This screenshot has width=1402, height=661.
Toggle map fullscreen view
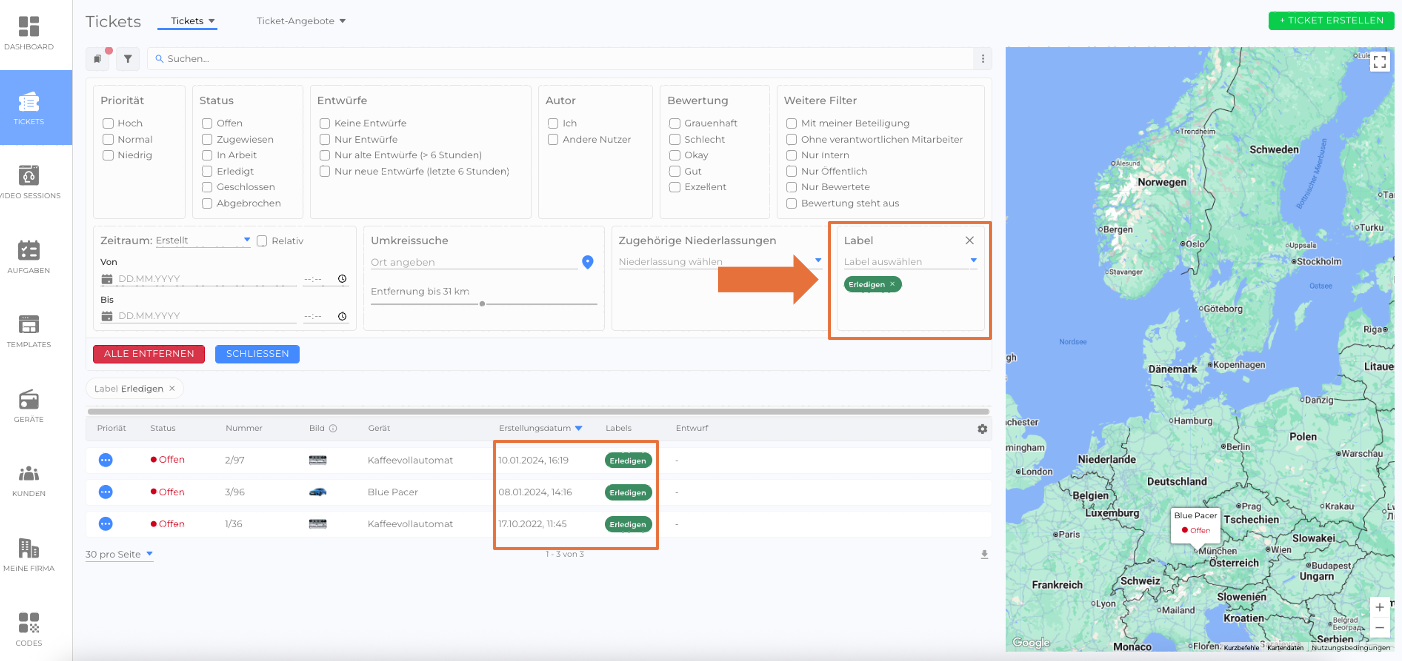coord(1379,62)
